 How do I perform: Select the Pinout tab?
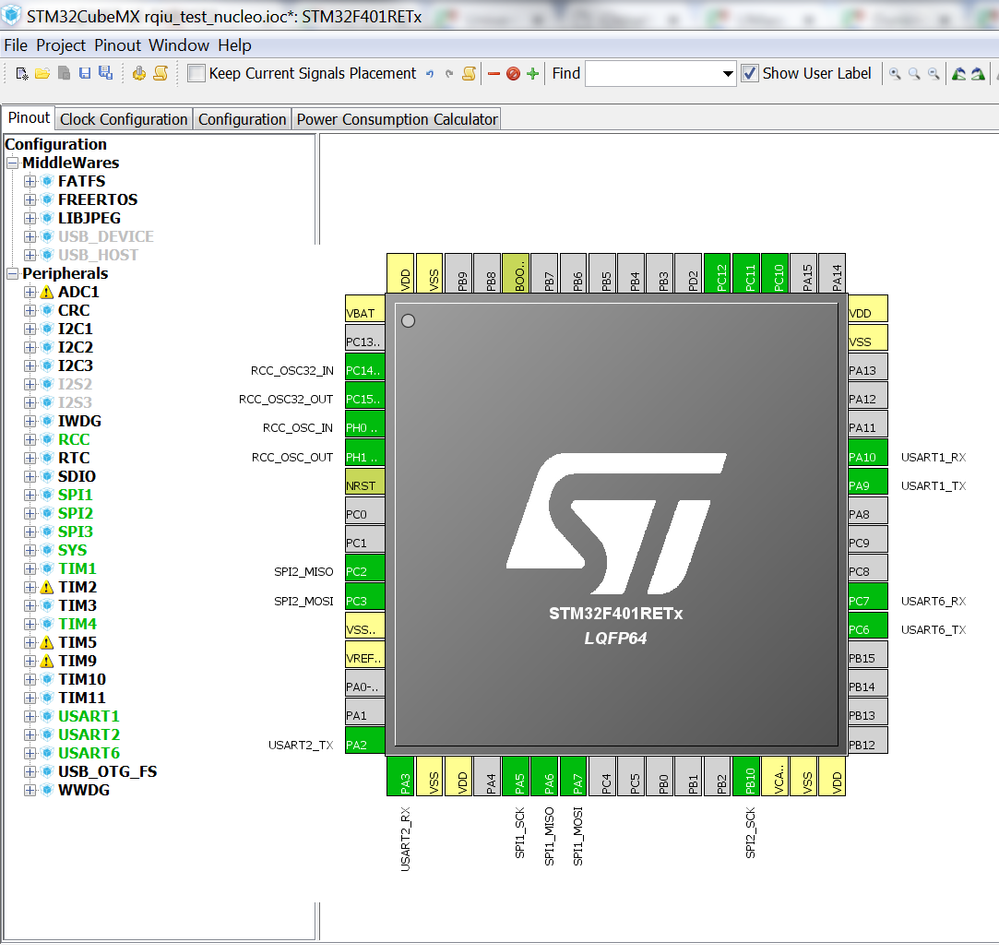tap(29, 119)
